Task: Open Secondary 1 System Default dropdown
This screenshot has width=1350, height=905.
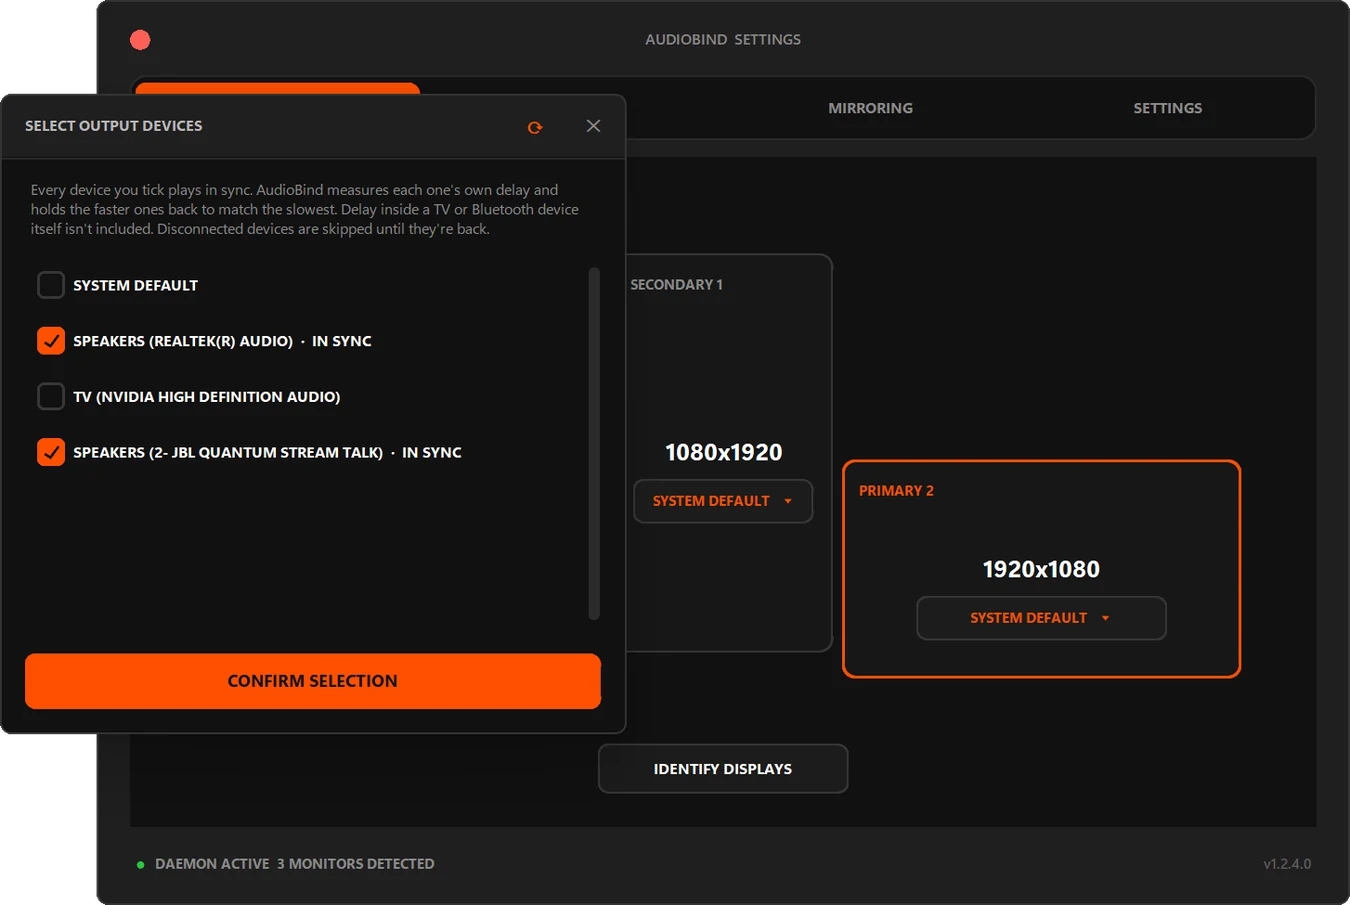Action: pyautogui.click(x=723, y=501)
